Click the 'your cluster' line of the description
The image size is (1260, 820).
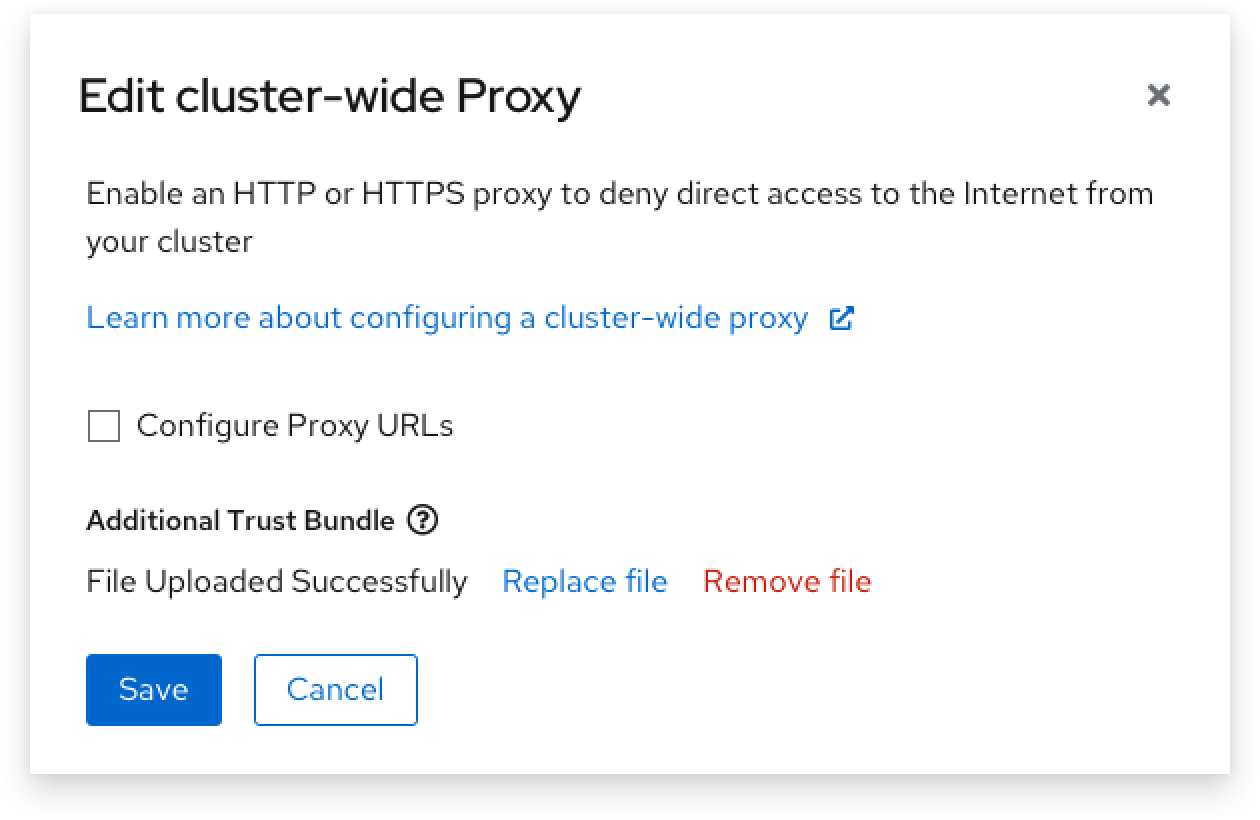[169, 242]
